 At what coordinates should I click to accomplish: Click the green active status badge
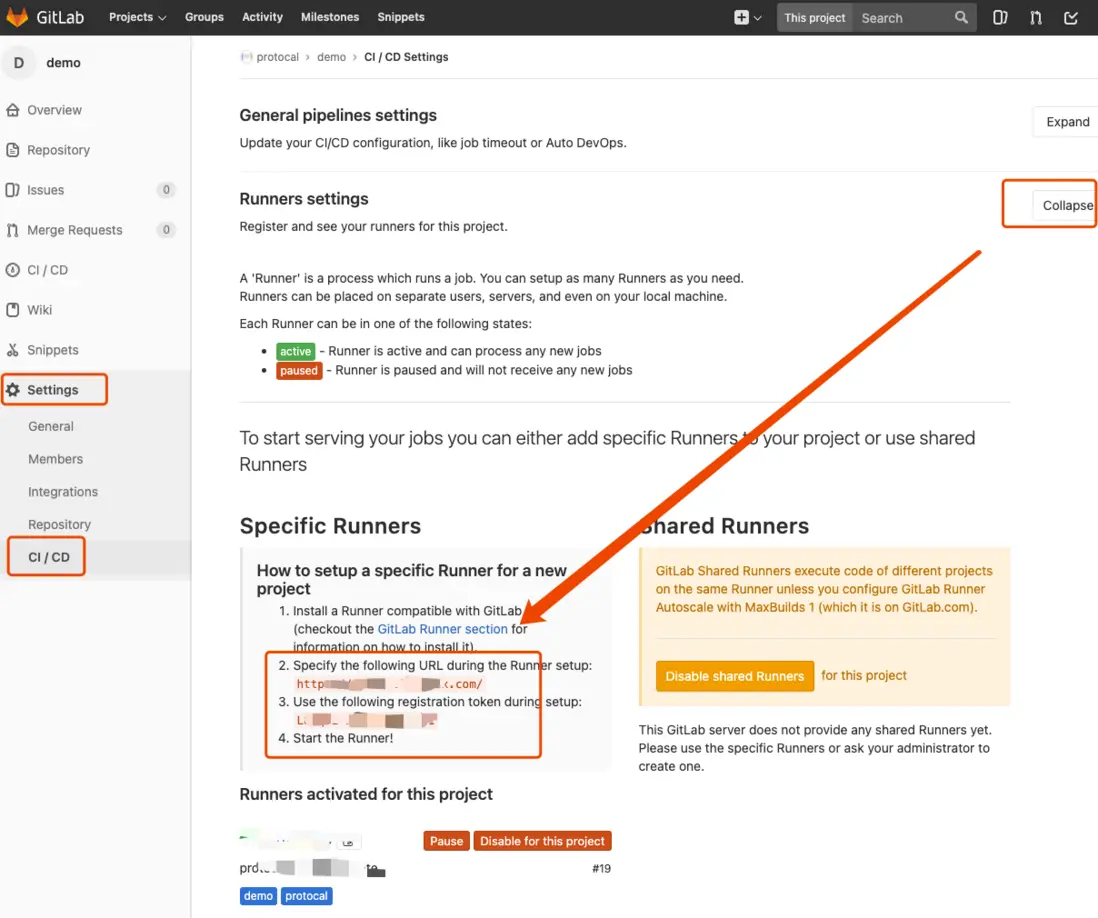(296, 351)
